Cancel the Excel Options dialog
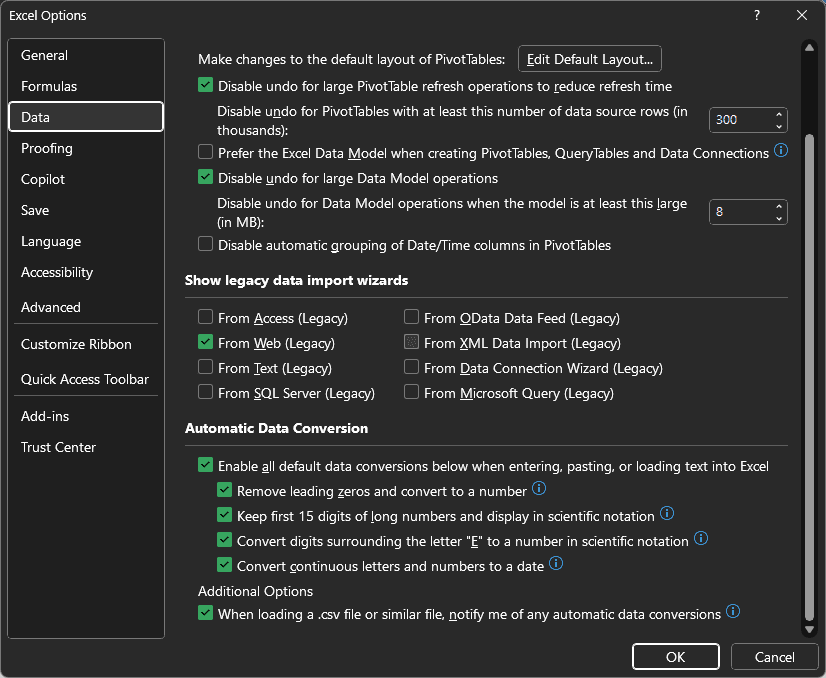Viewport: 826px width, 678px height. tap(774, 657)
